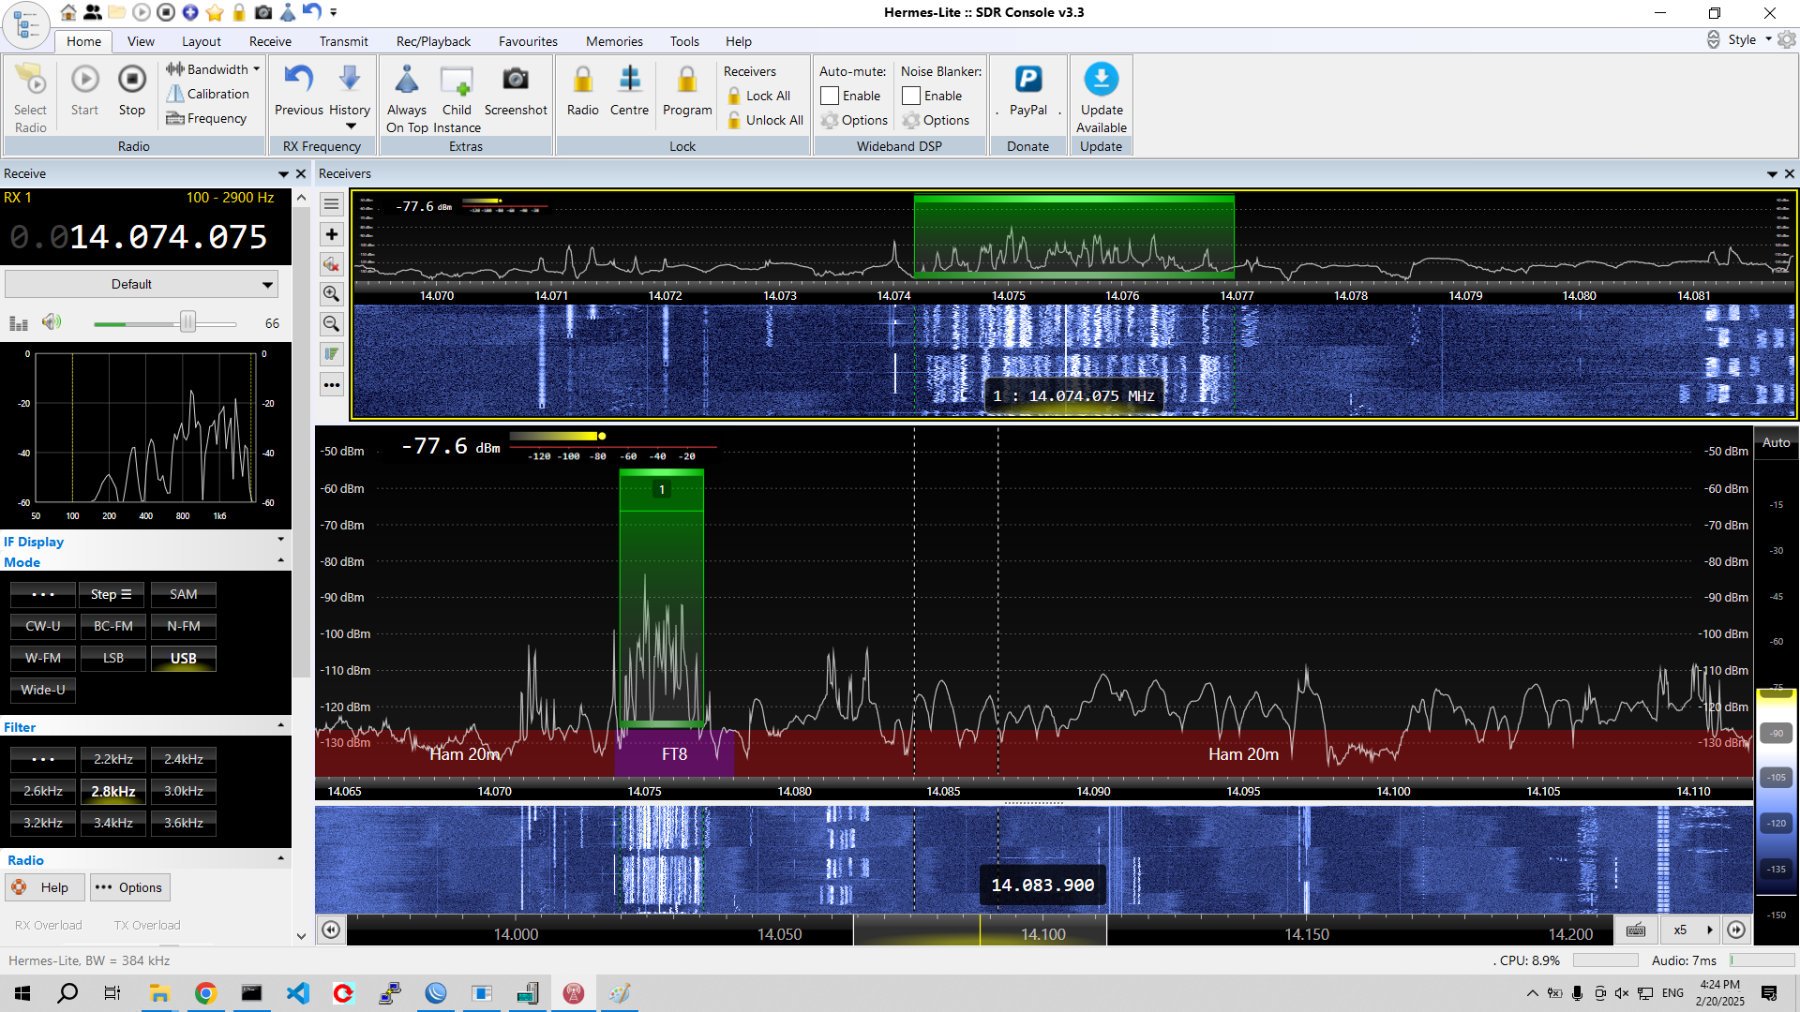The width and height of the screenshot is (1800, 1012).
Task: Click the 14.074.075 frequency display
Action: [x=168, y=237]
